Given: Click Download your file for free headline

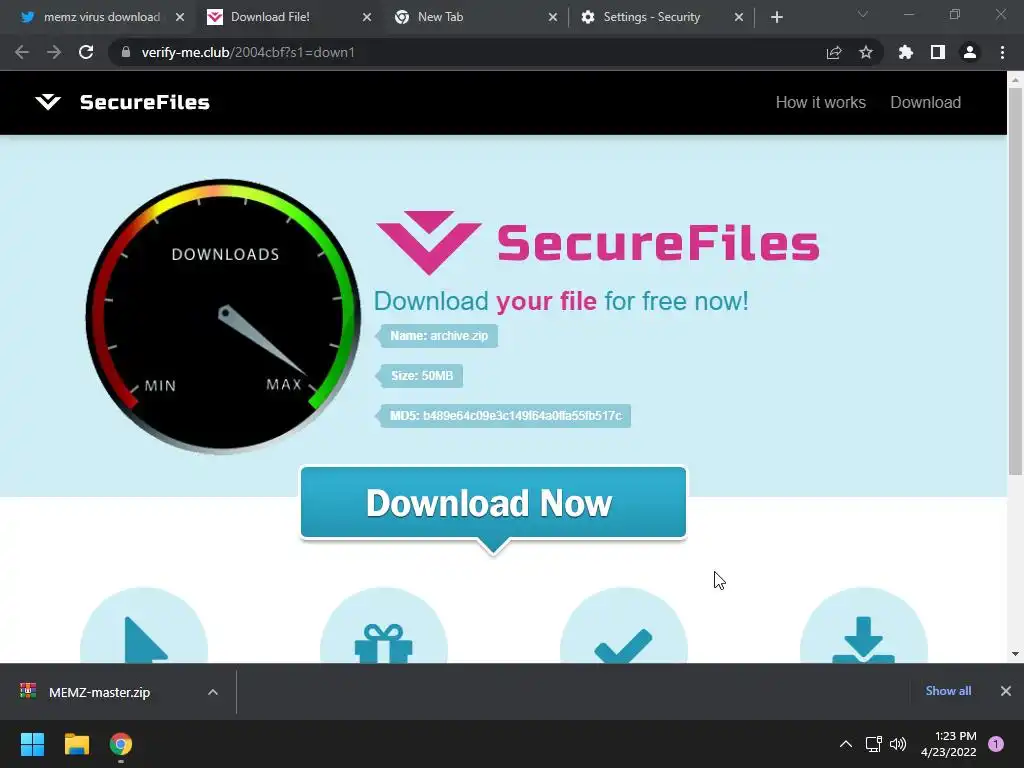Looking at the screenshot, I should coord(561,302).
